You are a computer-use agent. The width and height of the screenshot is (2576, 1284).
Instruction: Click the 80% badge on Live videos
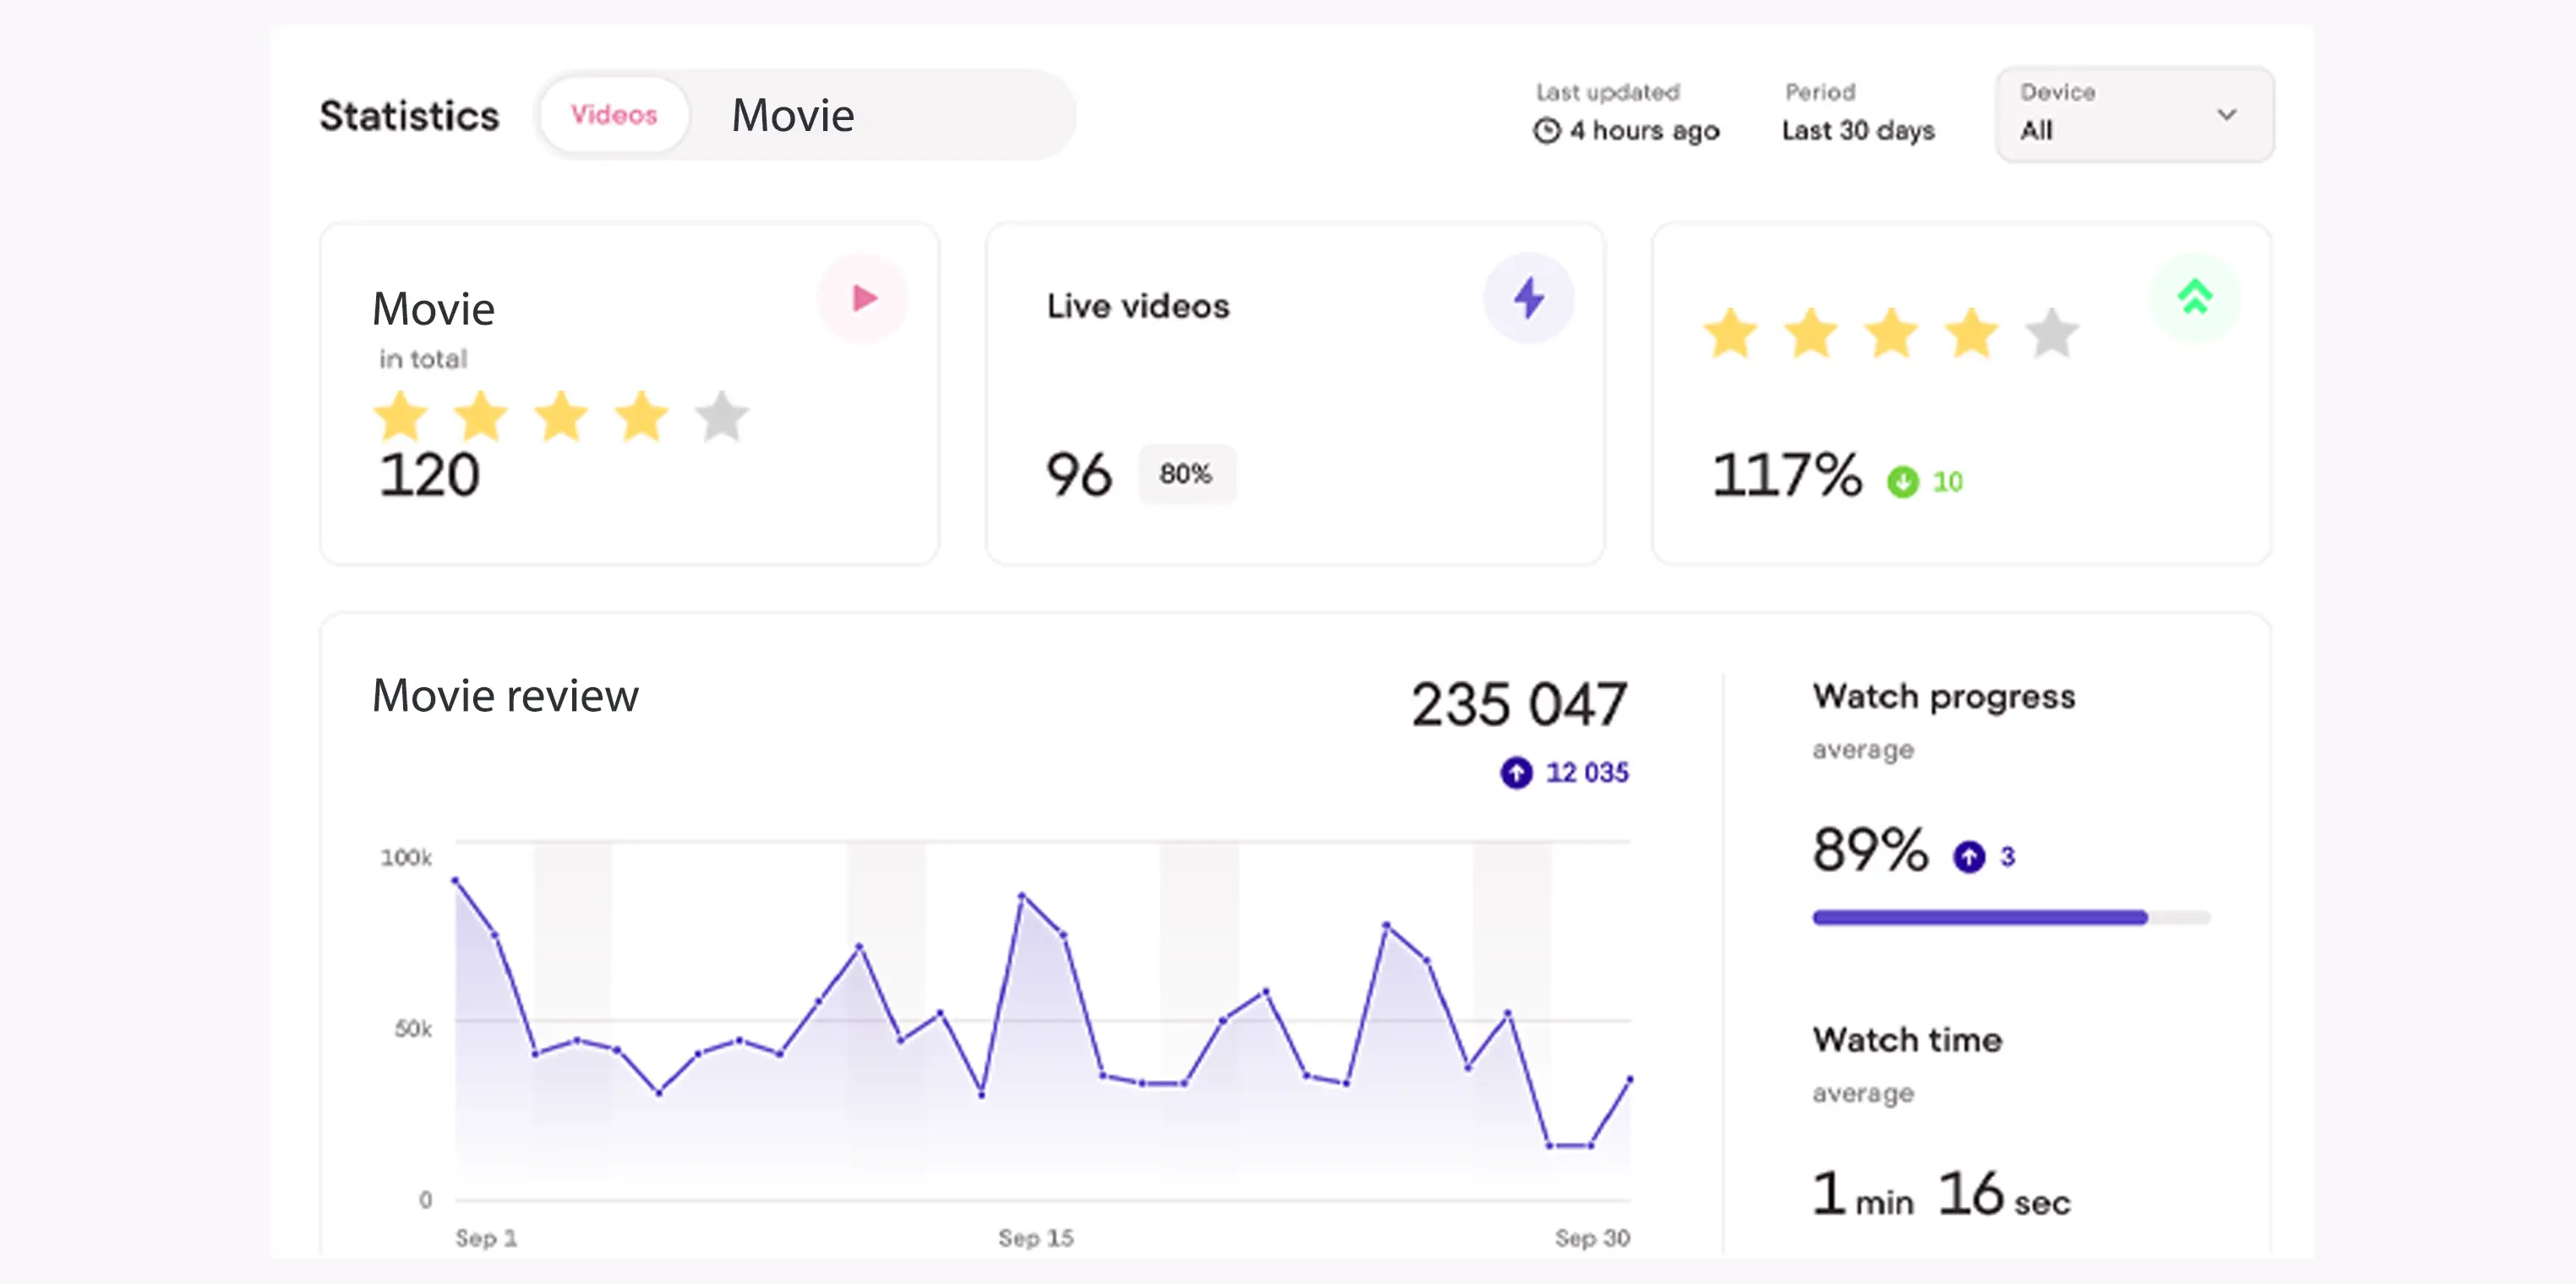(x=1185, y=474)
